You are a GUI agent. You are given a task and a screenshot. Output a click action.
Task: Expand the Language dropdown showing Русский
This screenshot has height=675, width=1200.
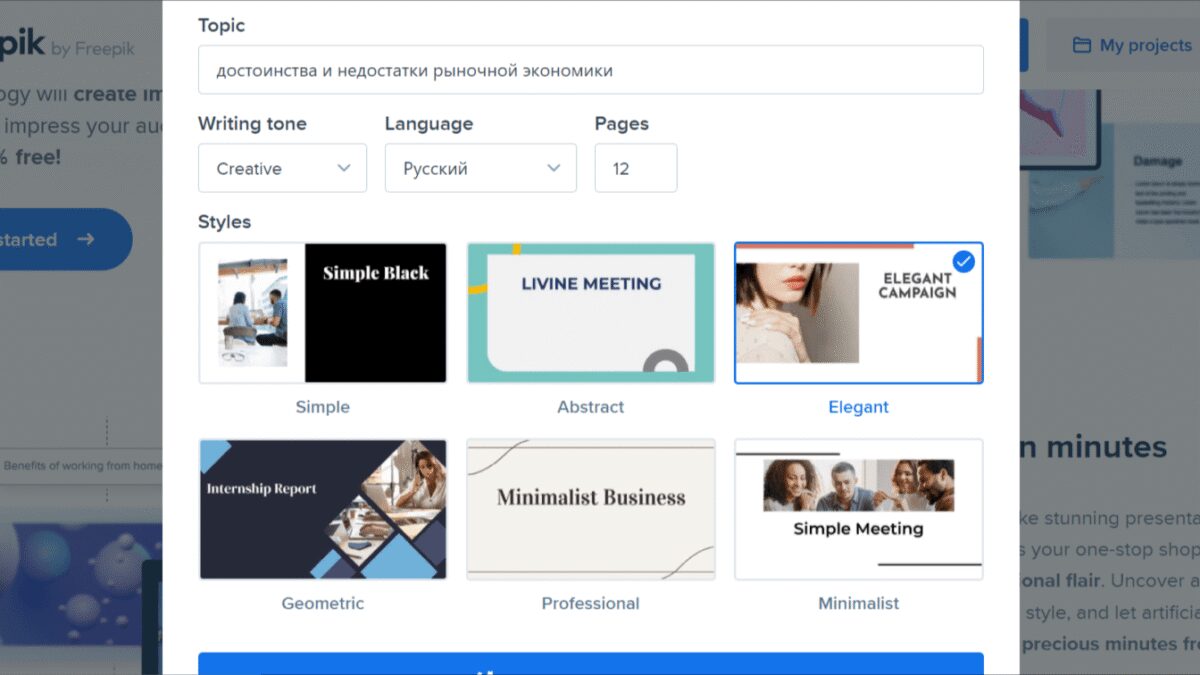(480, 168)
